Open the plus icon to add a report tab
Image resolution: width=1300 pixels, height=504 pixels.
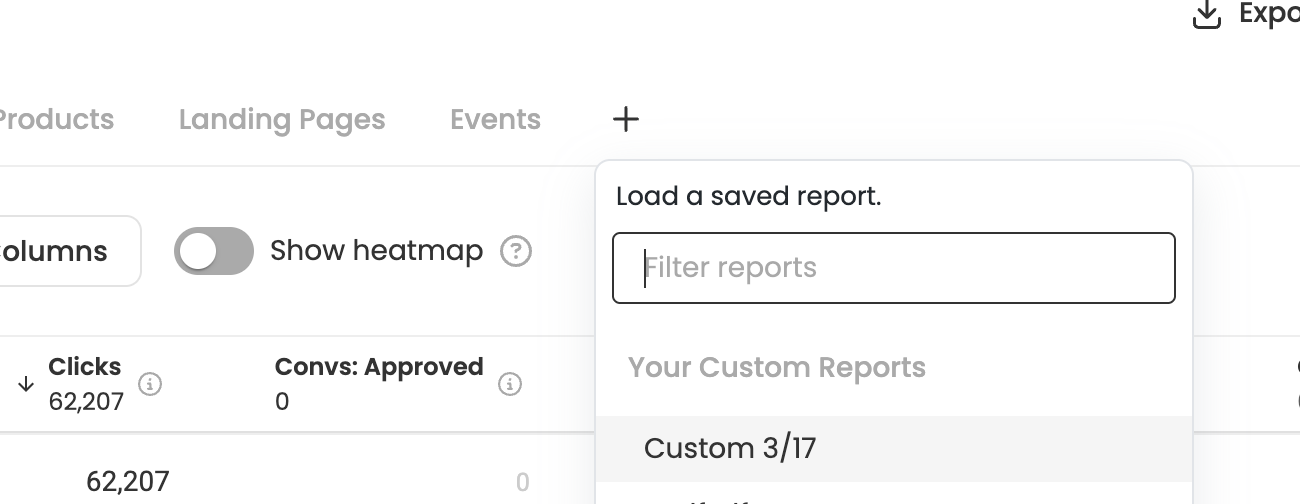(625, 119)
